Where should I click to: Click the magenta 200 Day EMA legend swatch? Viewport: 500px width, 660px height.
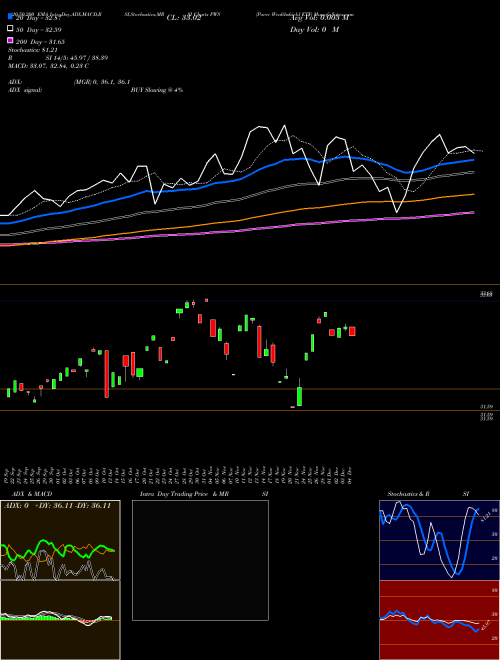(10, 40)
